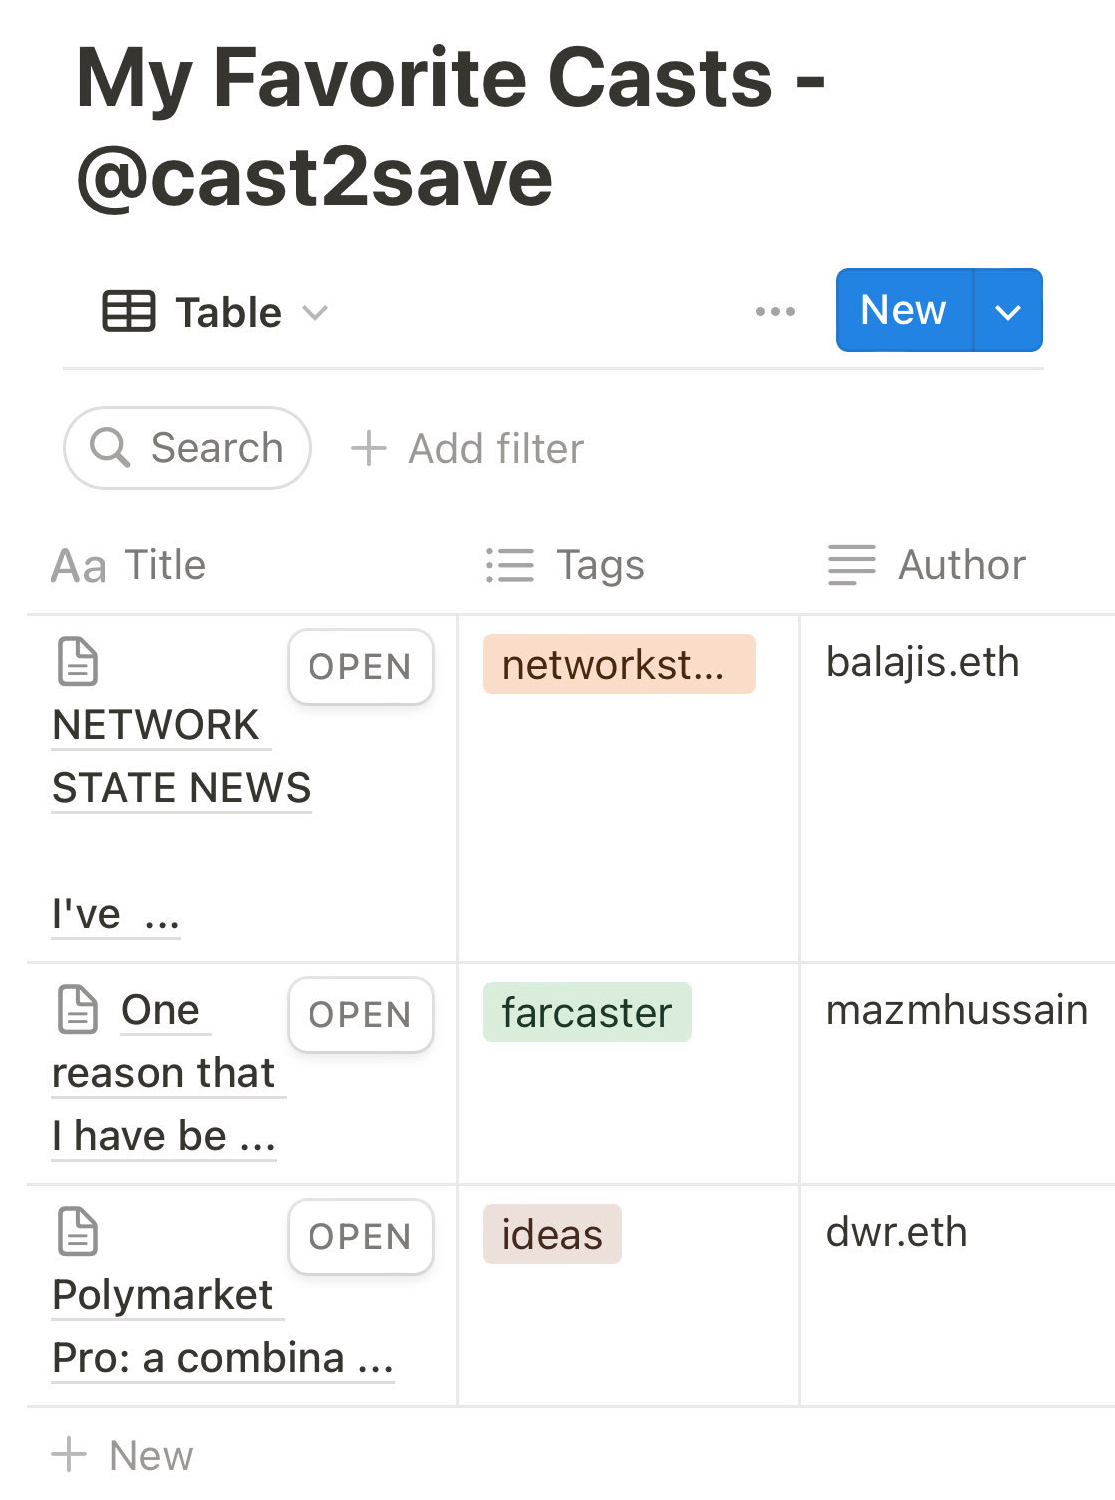Open the NETWORK STATE NEWS entry via OPEN
The image size is (1115, 1500).
[x=360, y=667]
